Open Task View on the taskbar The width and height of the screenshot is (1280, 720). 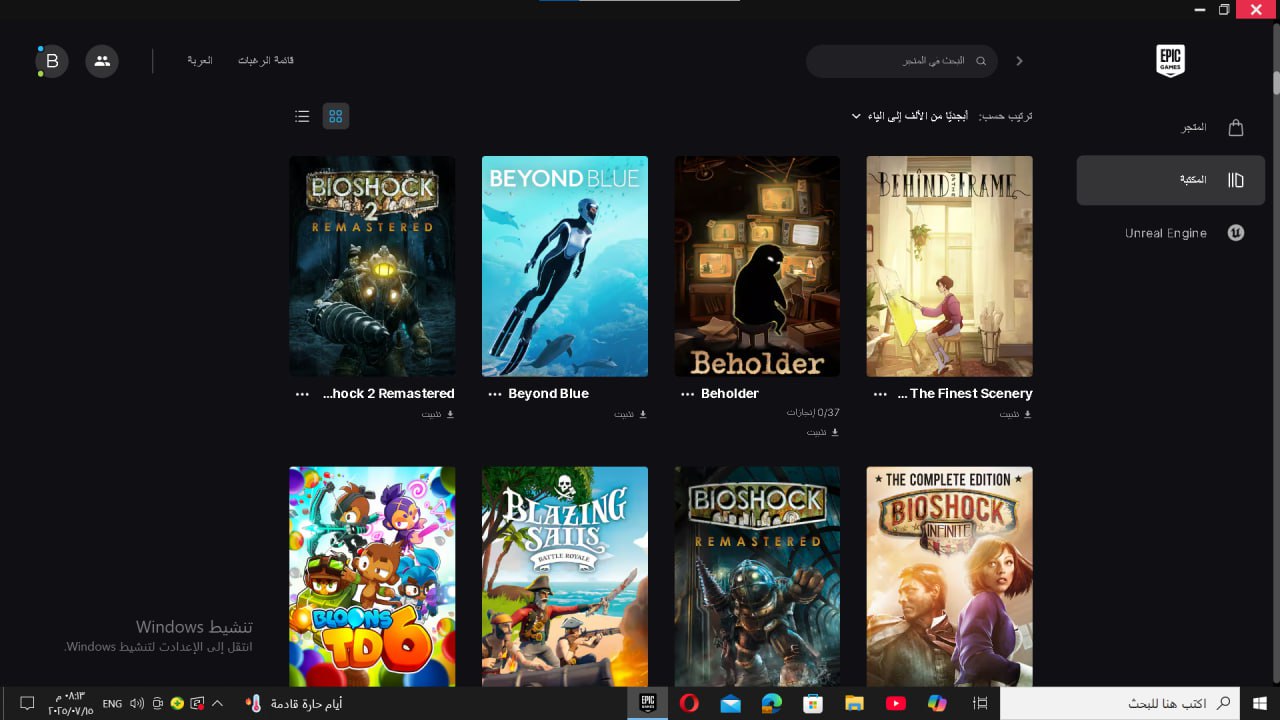(980, 703)
